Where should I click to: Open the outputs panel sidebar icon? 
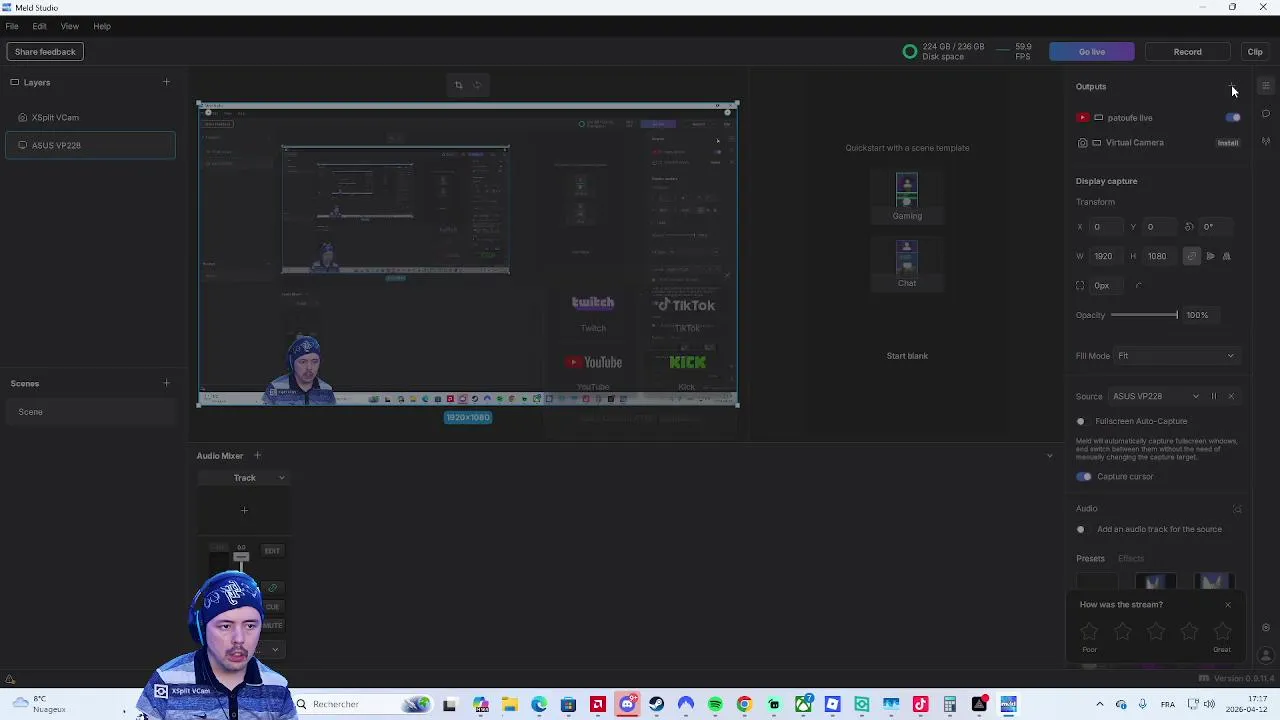tap(1266, 86)
